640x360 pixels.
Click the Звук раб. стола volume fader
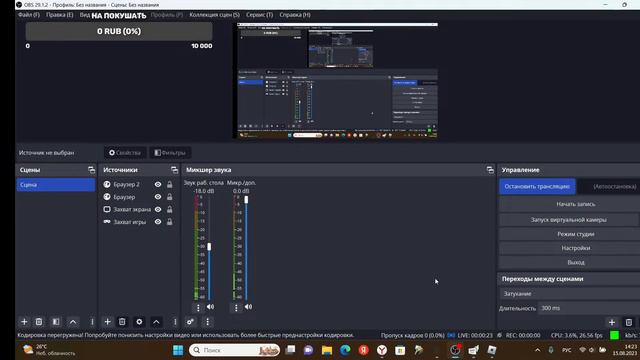[x=209, y=247]
